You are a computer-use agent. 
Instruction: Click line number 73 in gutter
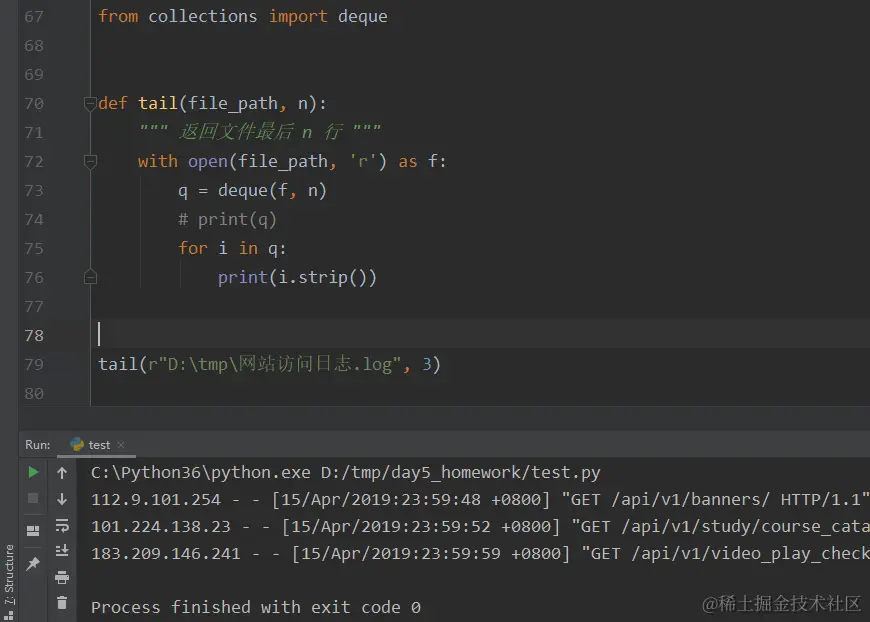[34, 190]
